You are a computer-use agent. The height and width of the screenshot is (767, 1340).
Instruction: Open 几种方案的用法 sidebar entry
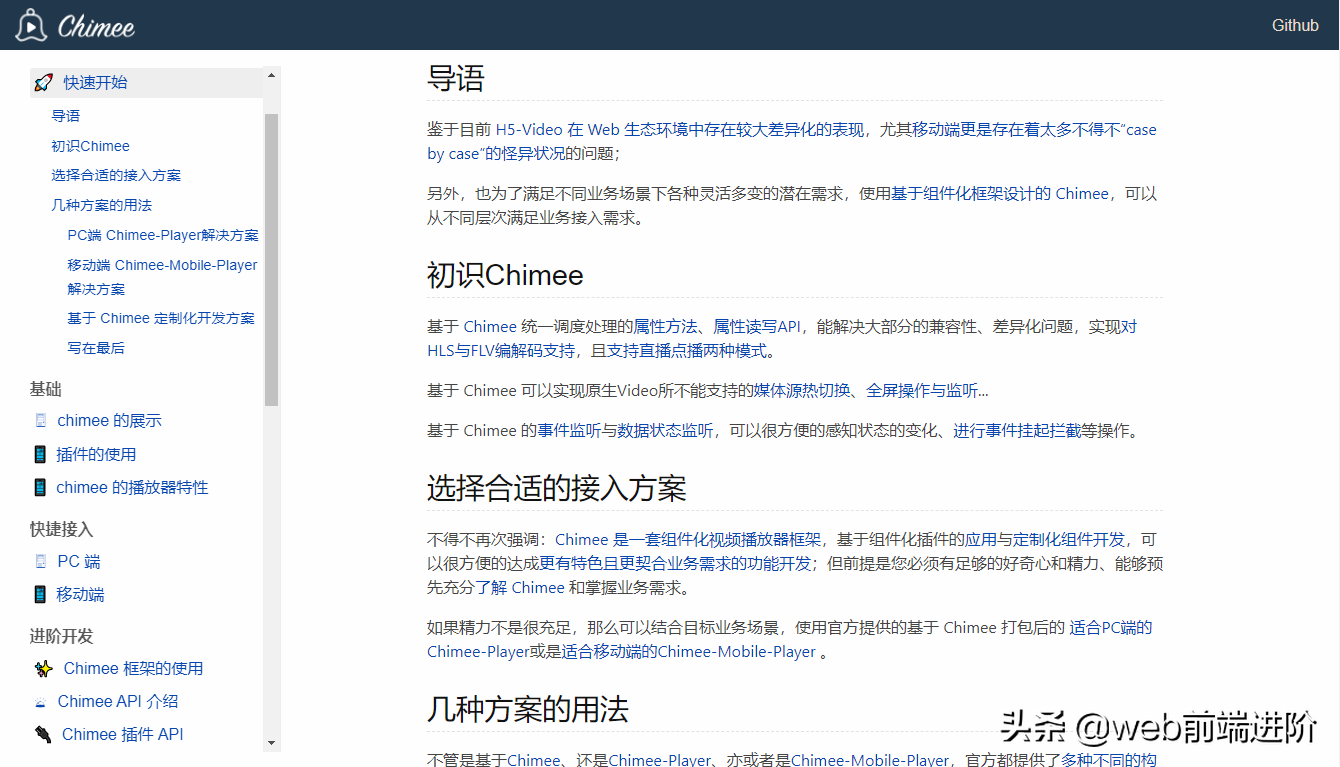[x=102, y=205]
